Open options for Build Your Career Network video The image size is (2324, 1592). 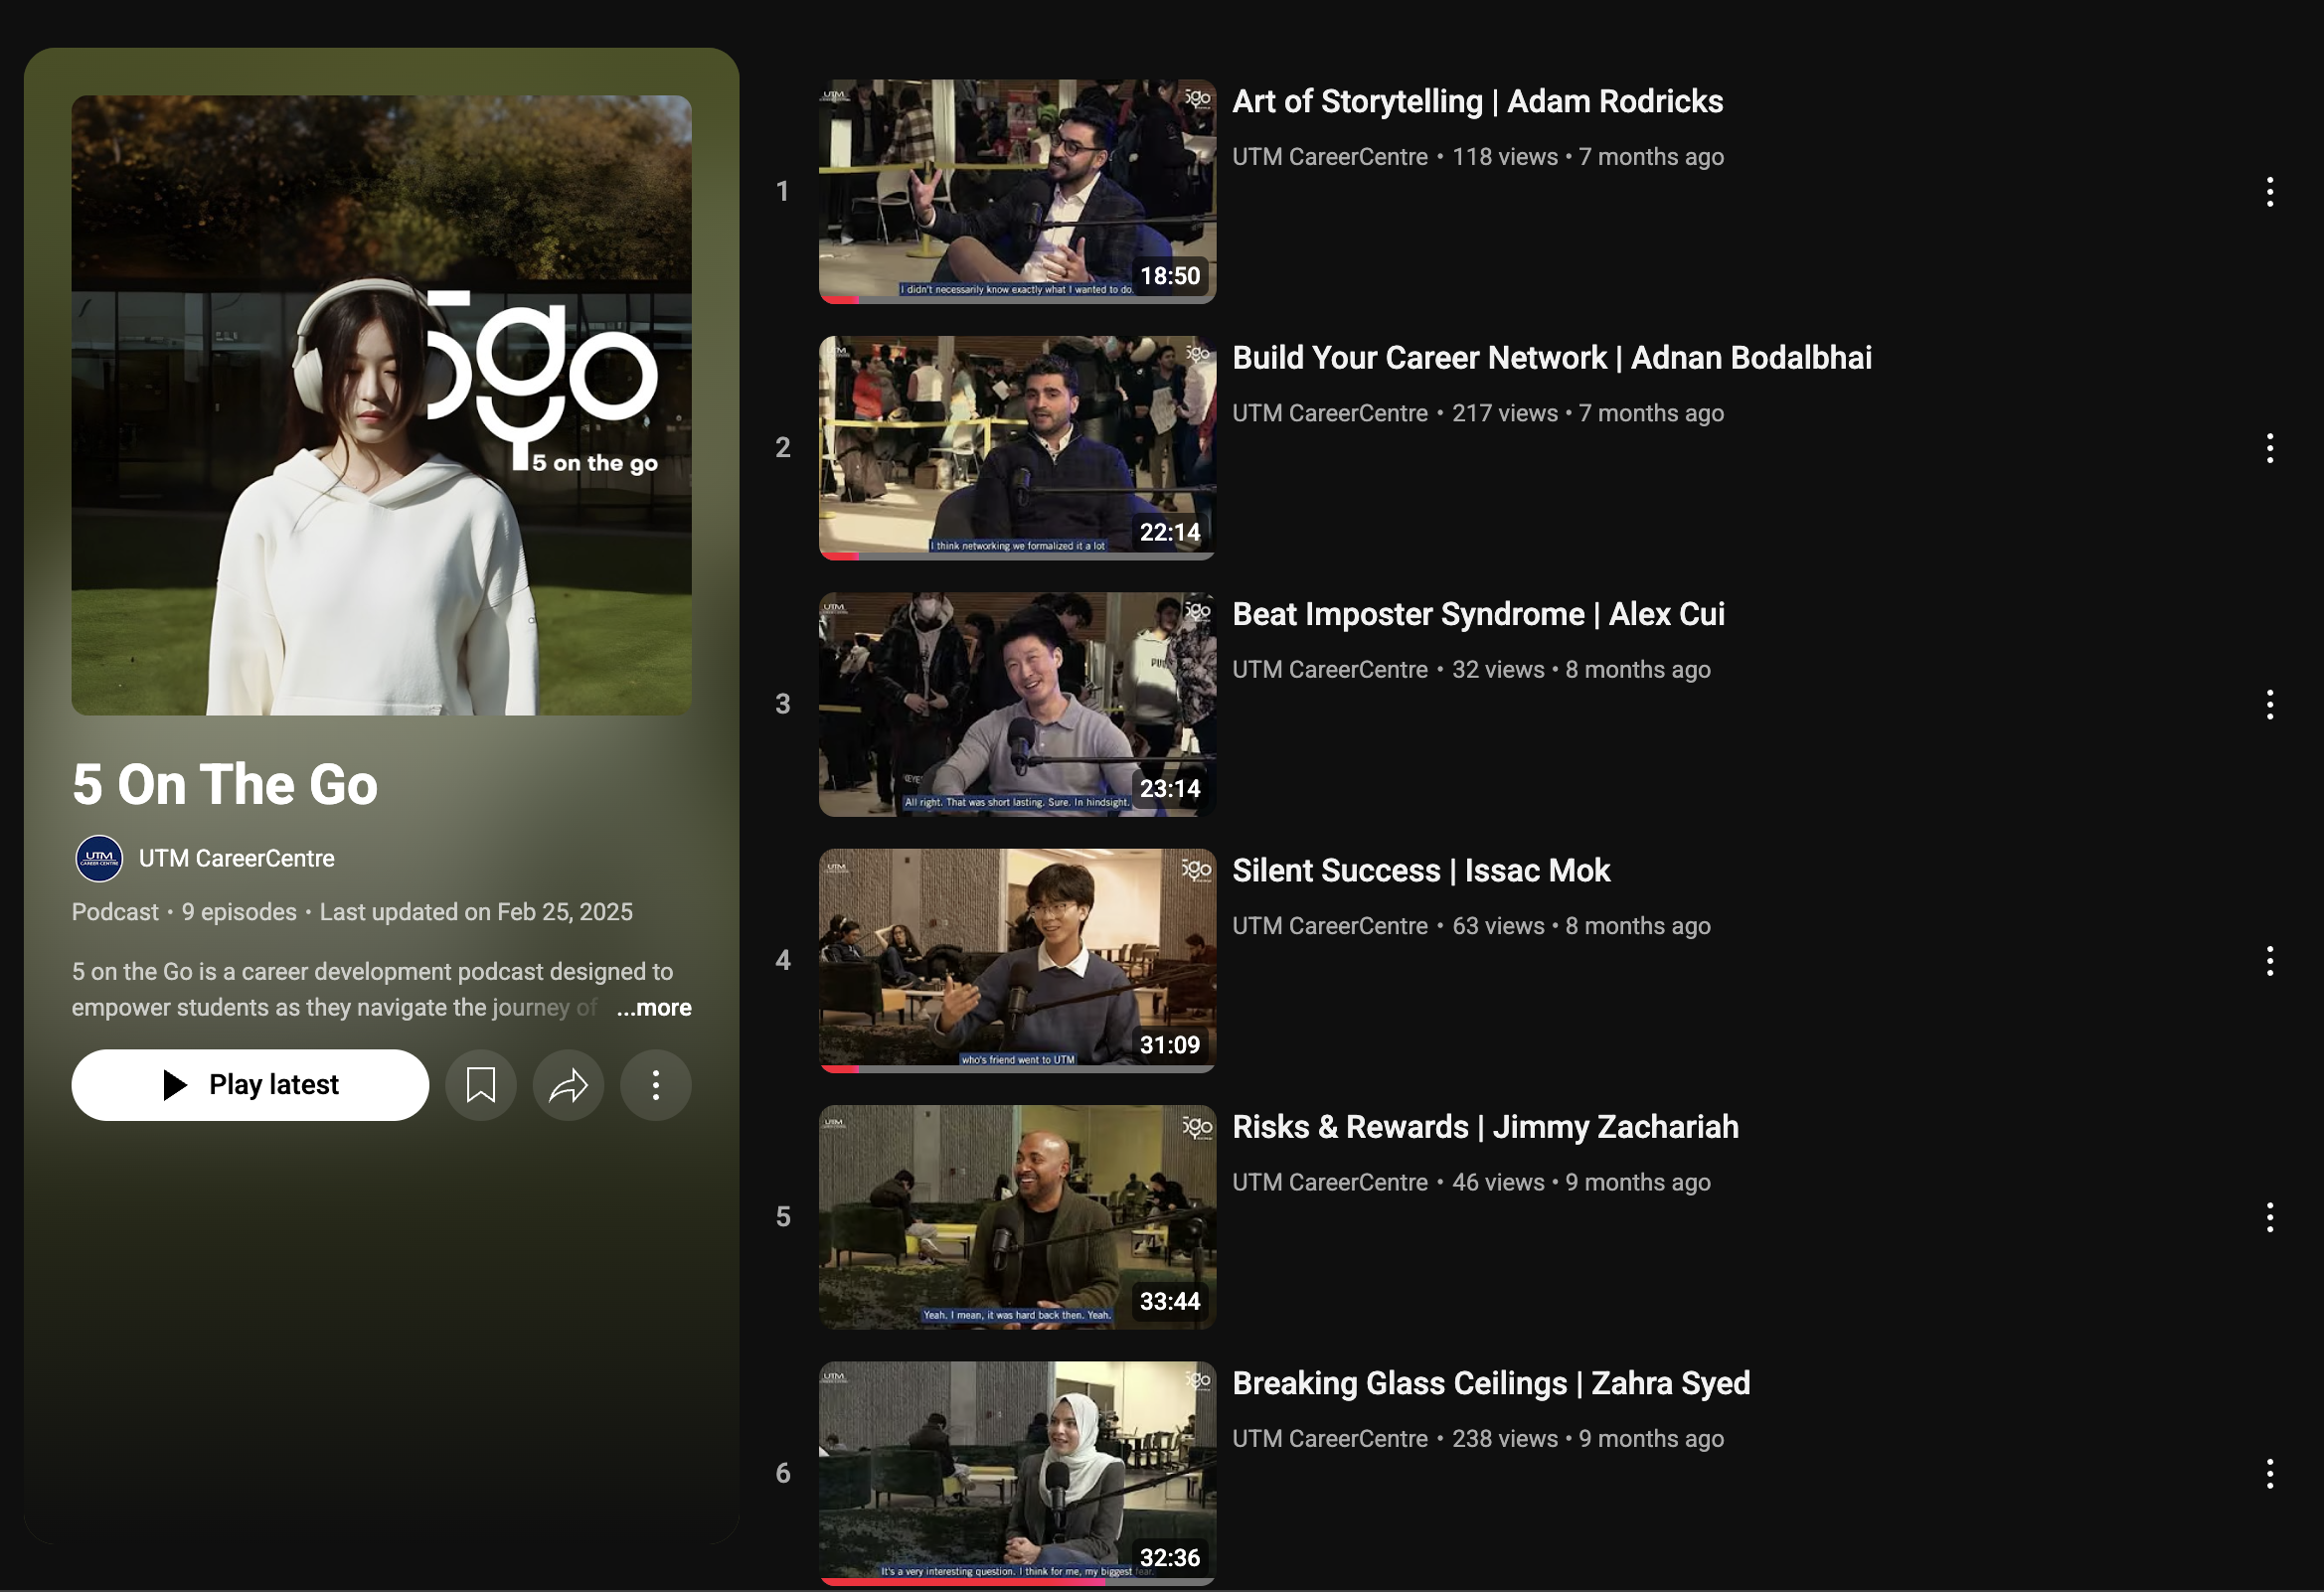click(2269, 448)
